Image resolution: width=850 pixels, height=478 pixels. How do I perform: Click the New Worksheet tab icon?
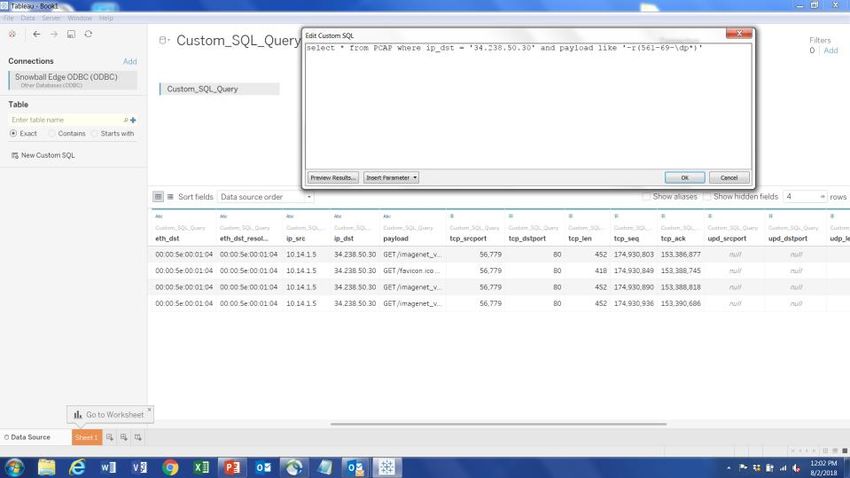point(110,437)
